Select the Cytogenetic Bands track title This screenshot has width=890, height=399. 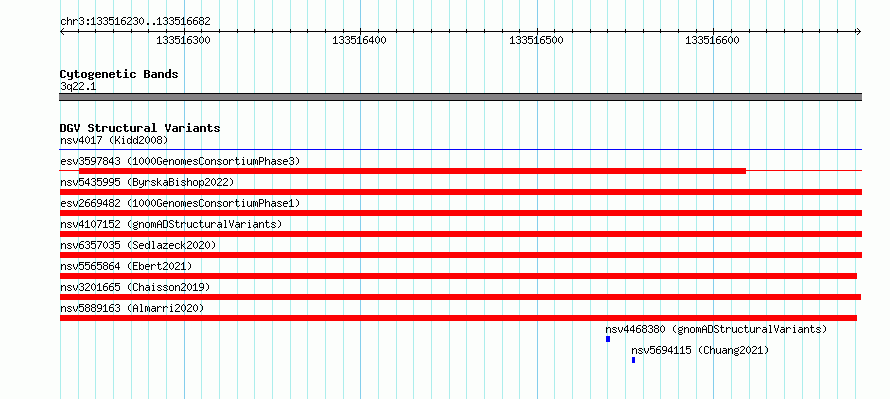(119, 74)
